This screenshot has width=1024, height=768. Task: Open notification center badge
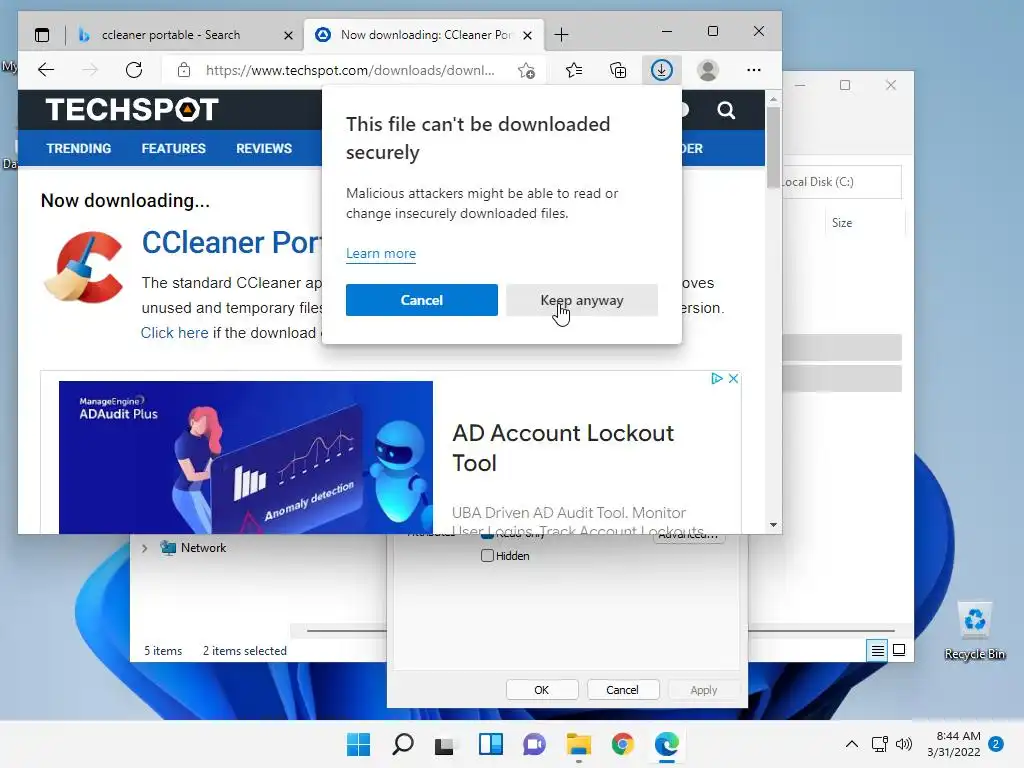tap(996, 744)
